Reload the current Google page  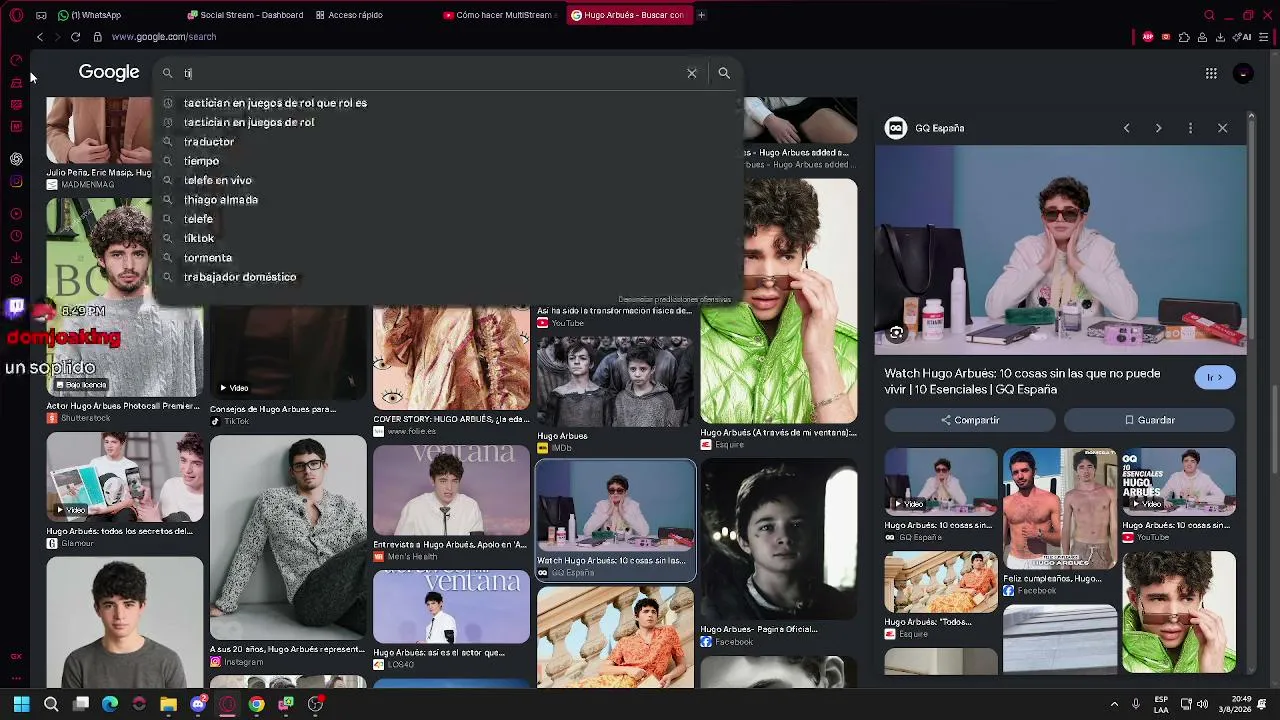coord(75,37)
